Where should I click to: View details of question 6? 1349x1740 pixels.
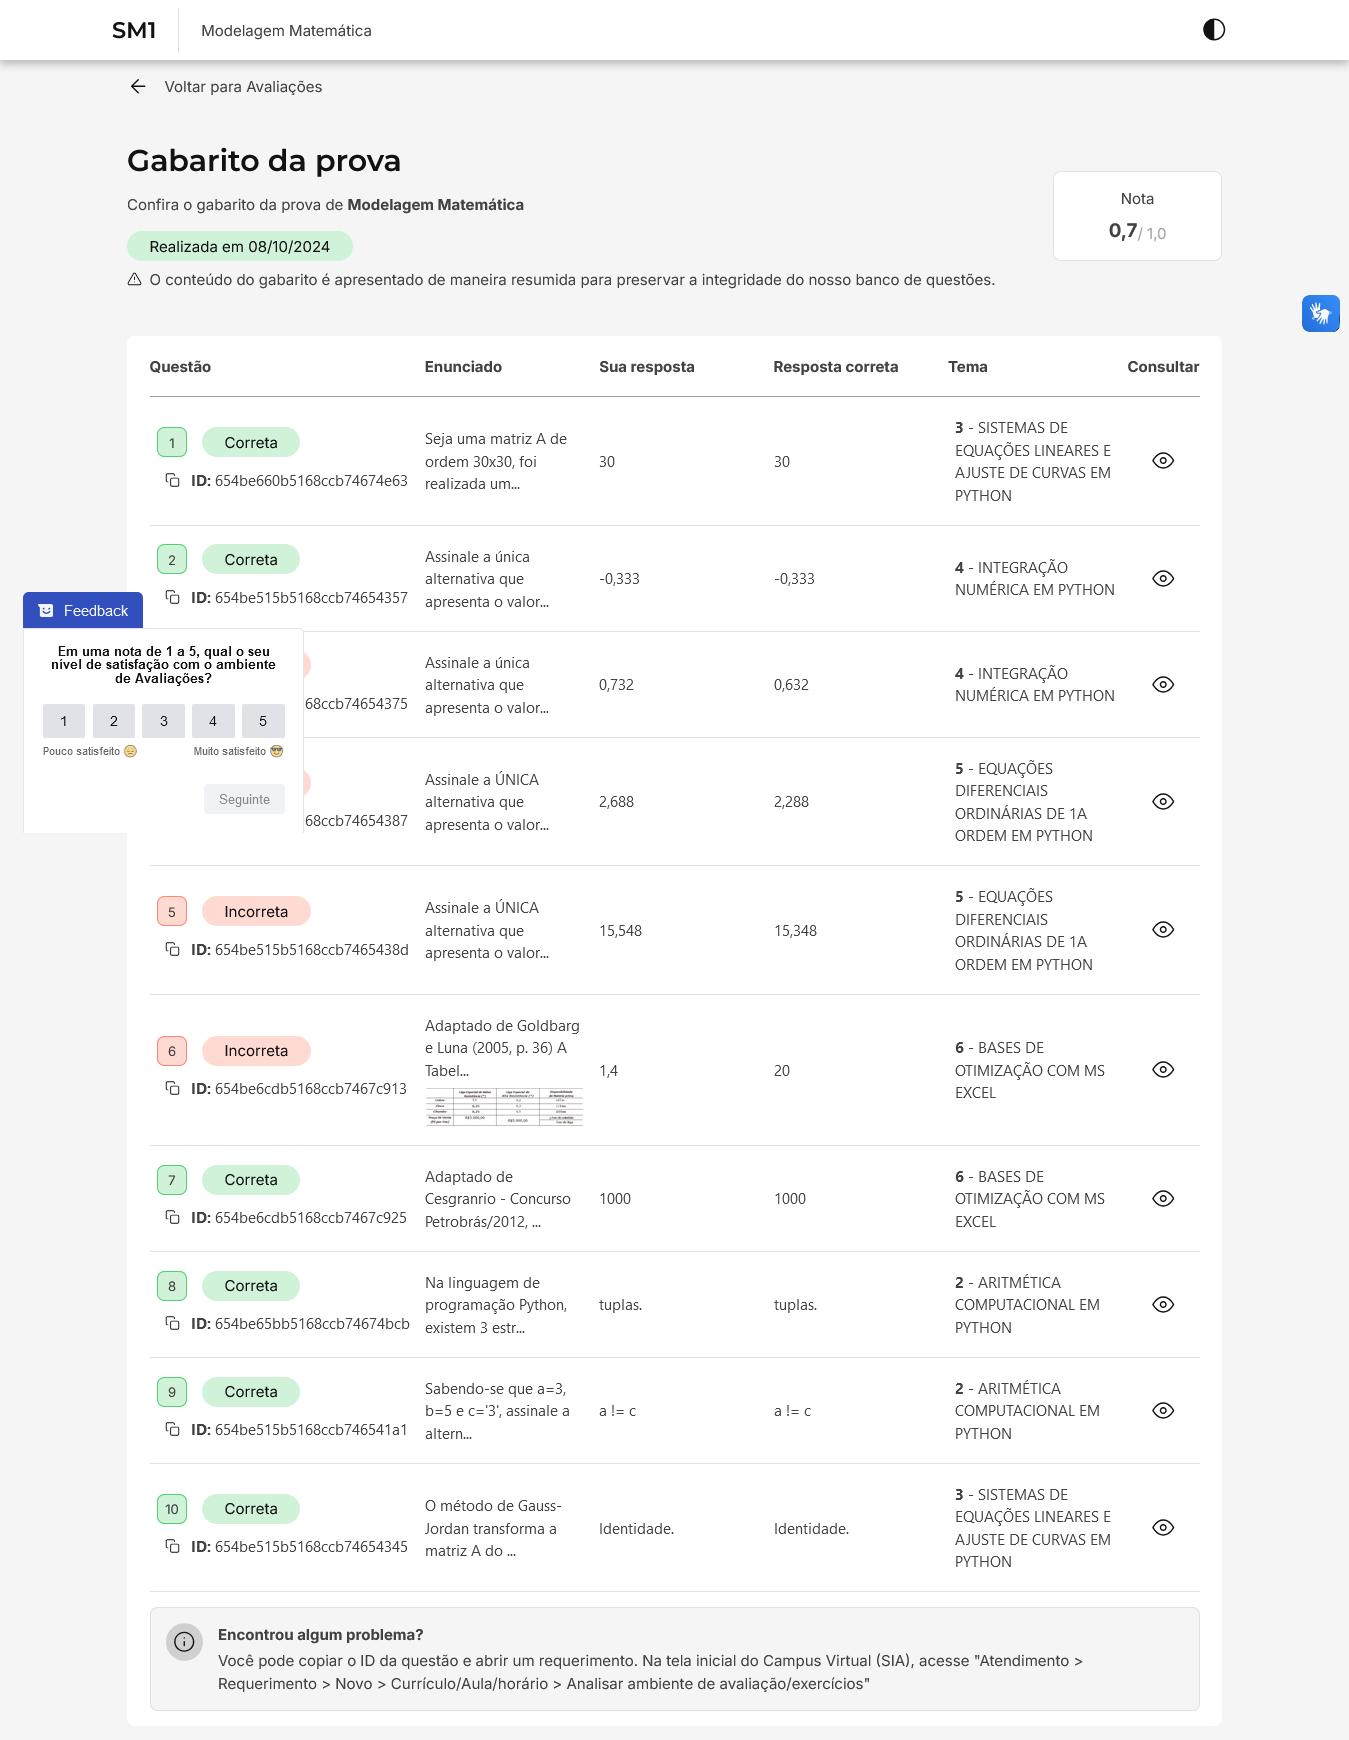(1163, 1070)
